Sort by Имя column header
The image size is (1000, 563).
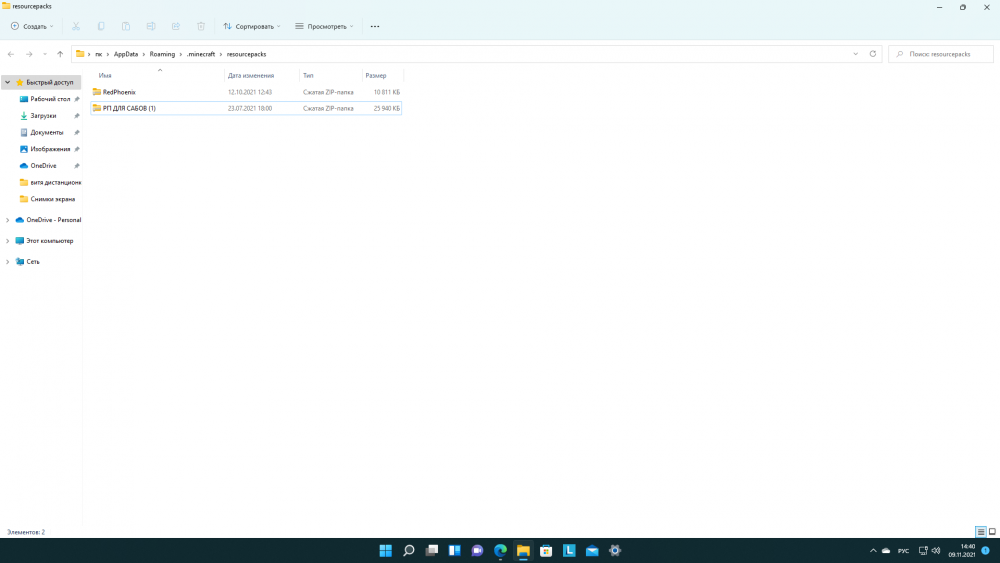(159, 75)
